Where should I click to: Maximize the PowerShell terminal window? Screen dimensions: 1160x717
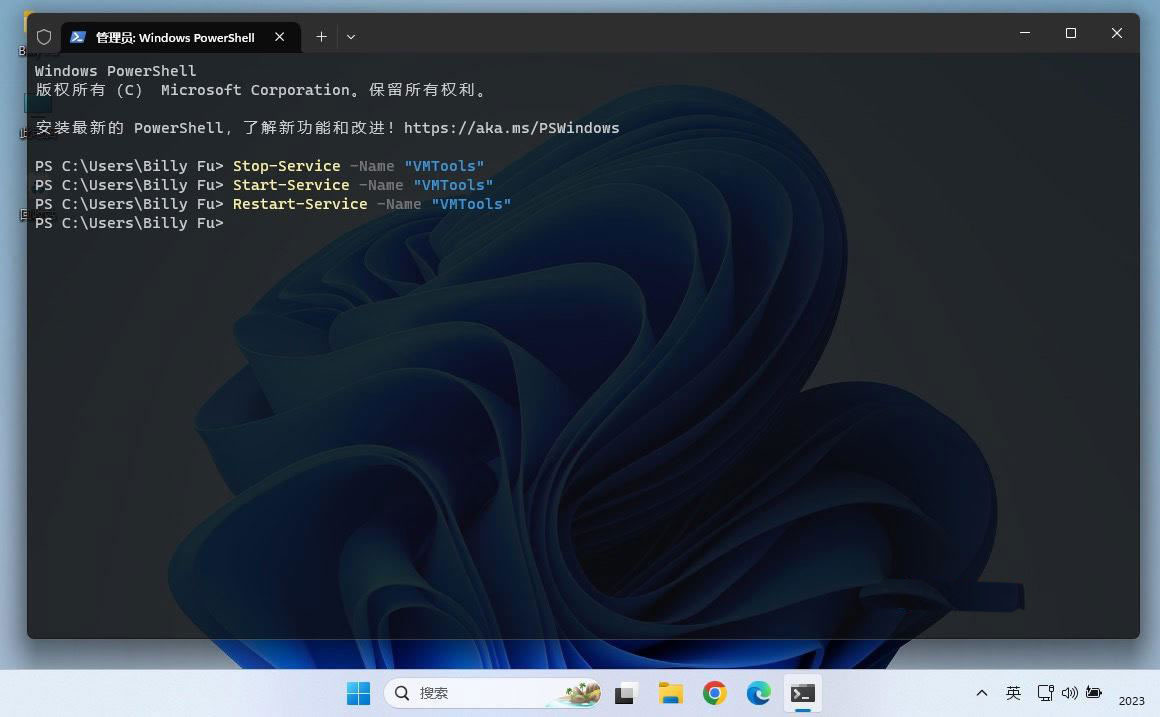click(x=1071, y=33)
